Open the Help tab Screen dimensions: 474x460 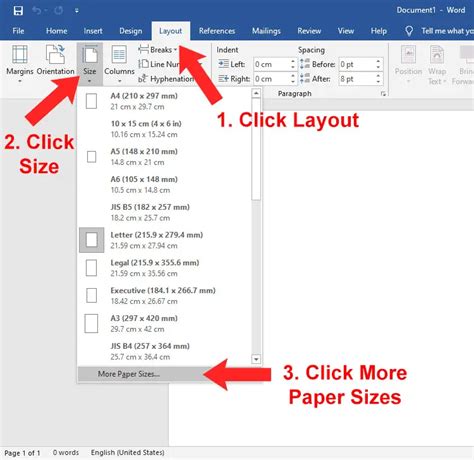point(379,31)
